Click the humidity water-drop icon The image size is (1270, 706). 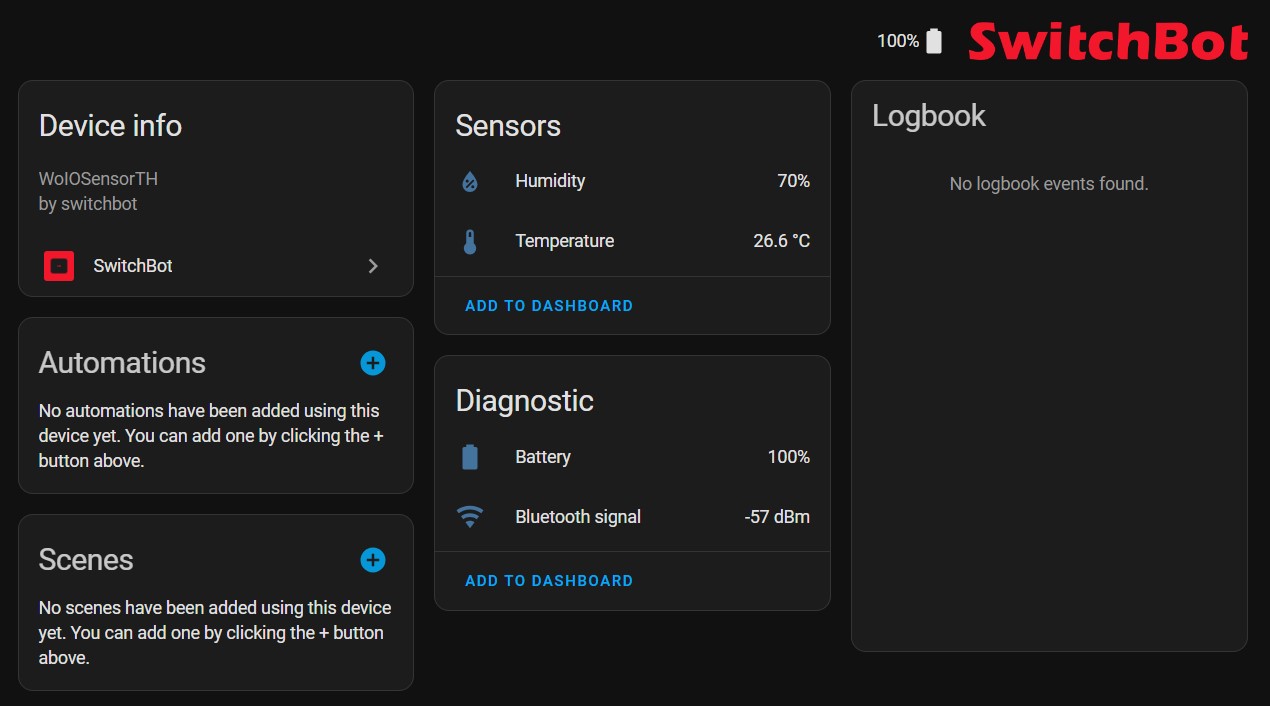pyautogui.click(x=470, y=182)
